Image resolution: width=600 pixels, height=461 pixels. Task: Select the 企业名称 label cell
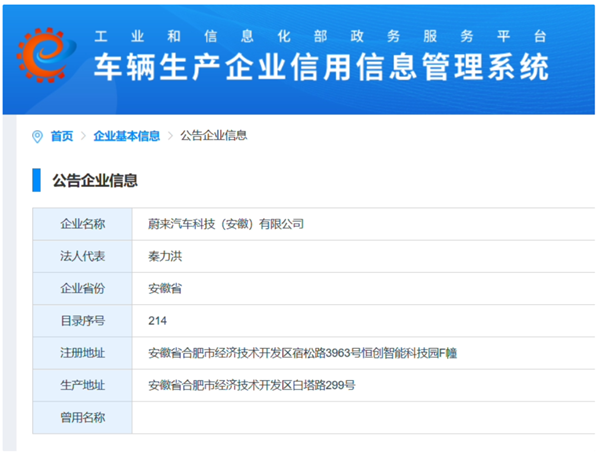(82, 224)
